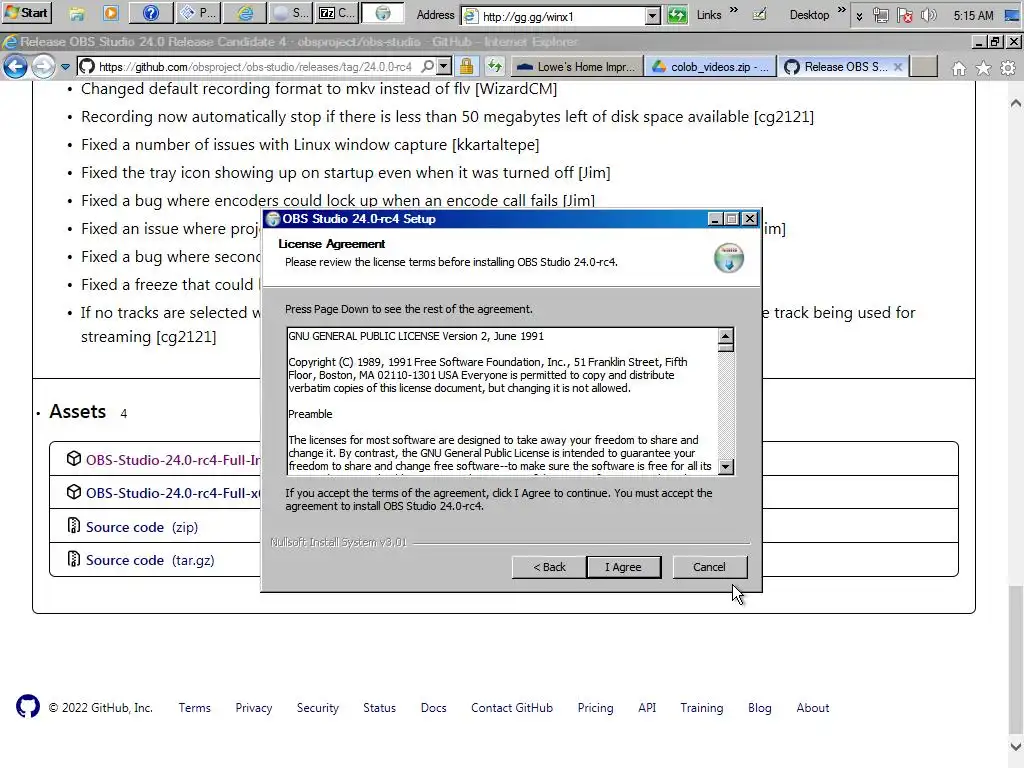Open the help taskbar button with question mark
1024x768 pixels.
point(151,13)
